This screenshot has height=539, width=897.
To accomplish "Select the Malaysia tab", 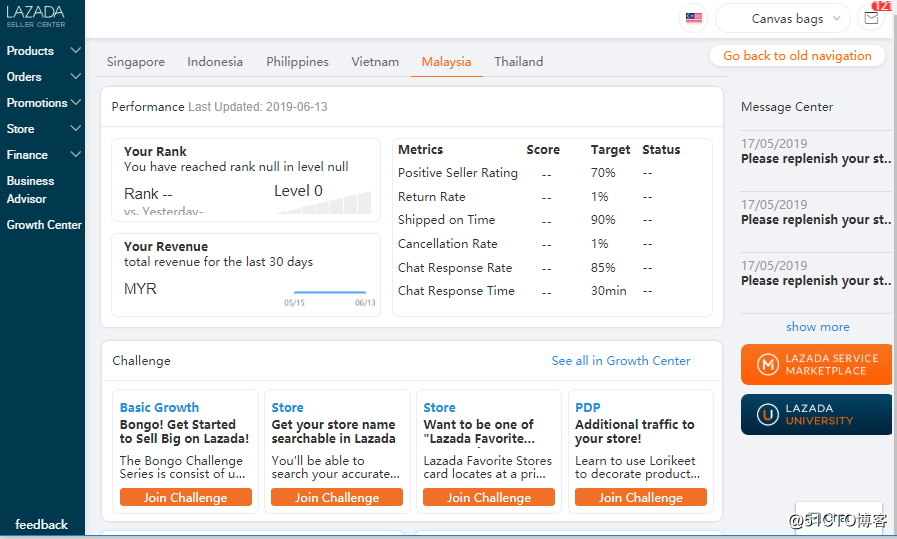I will click(446, 62).
